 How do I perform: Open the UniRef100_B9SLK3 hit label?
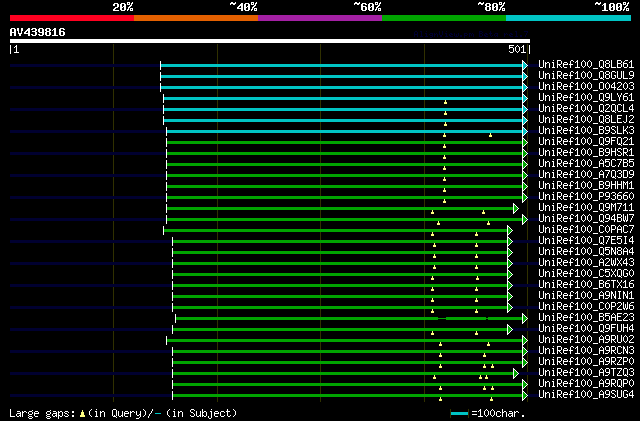pos(586,130)
